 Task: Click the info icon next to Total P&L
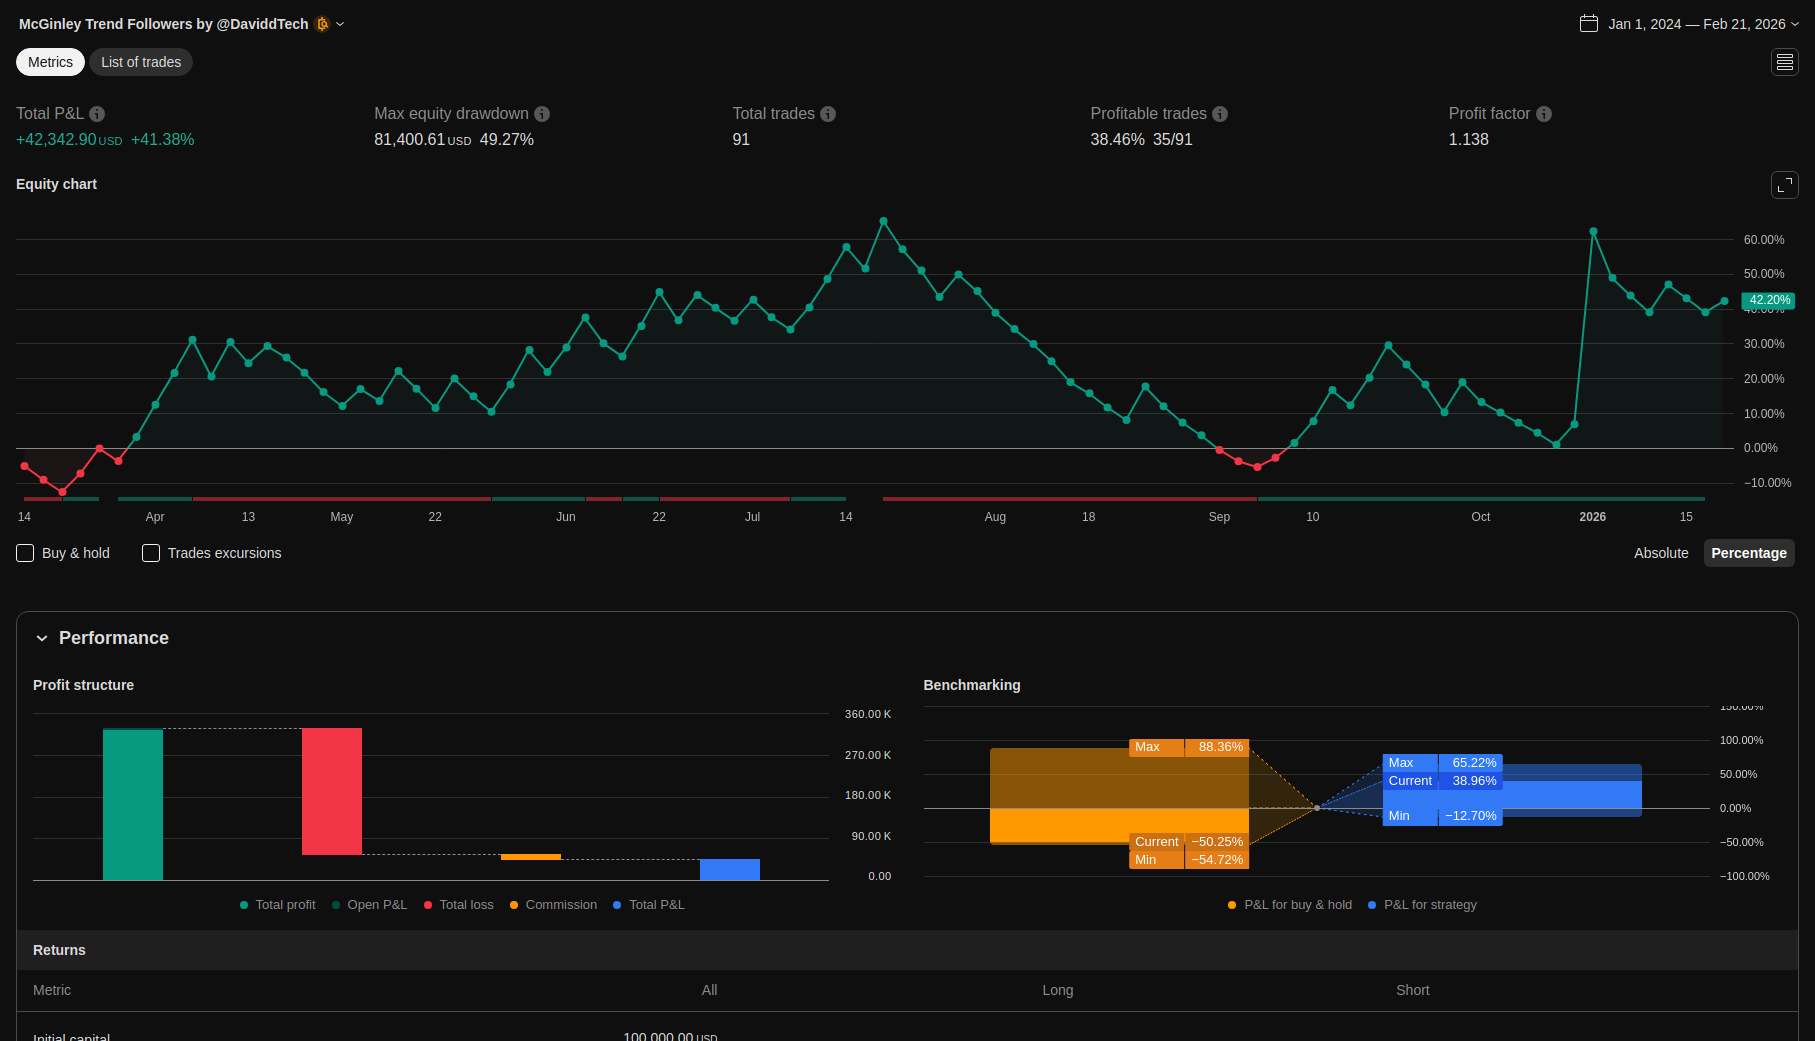click(x=97, y=114)
